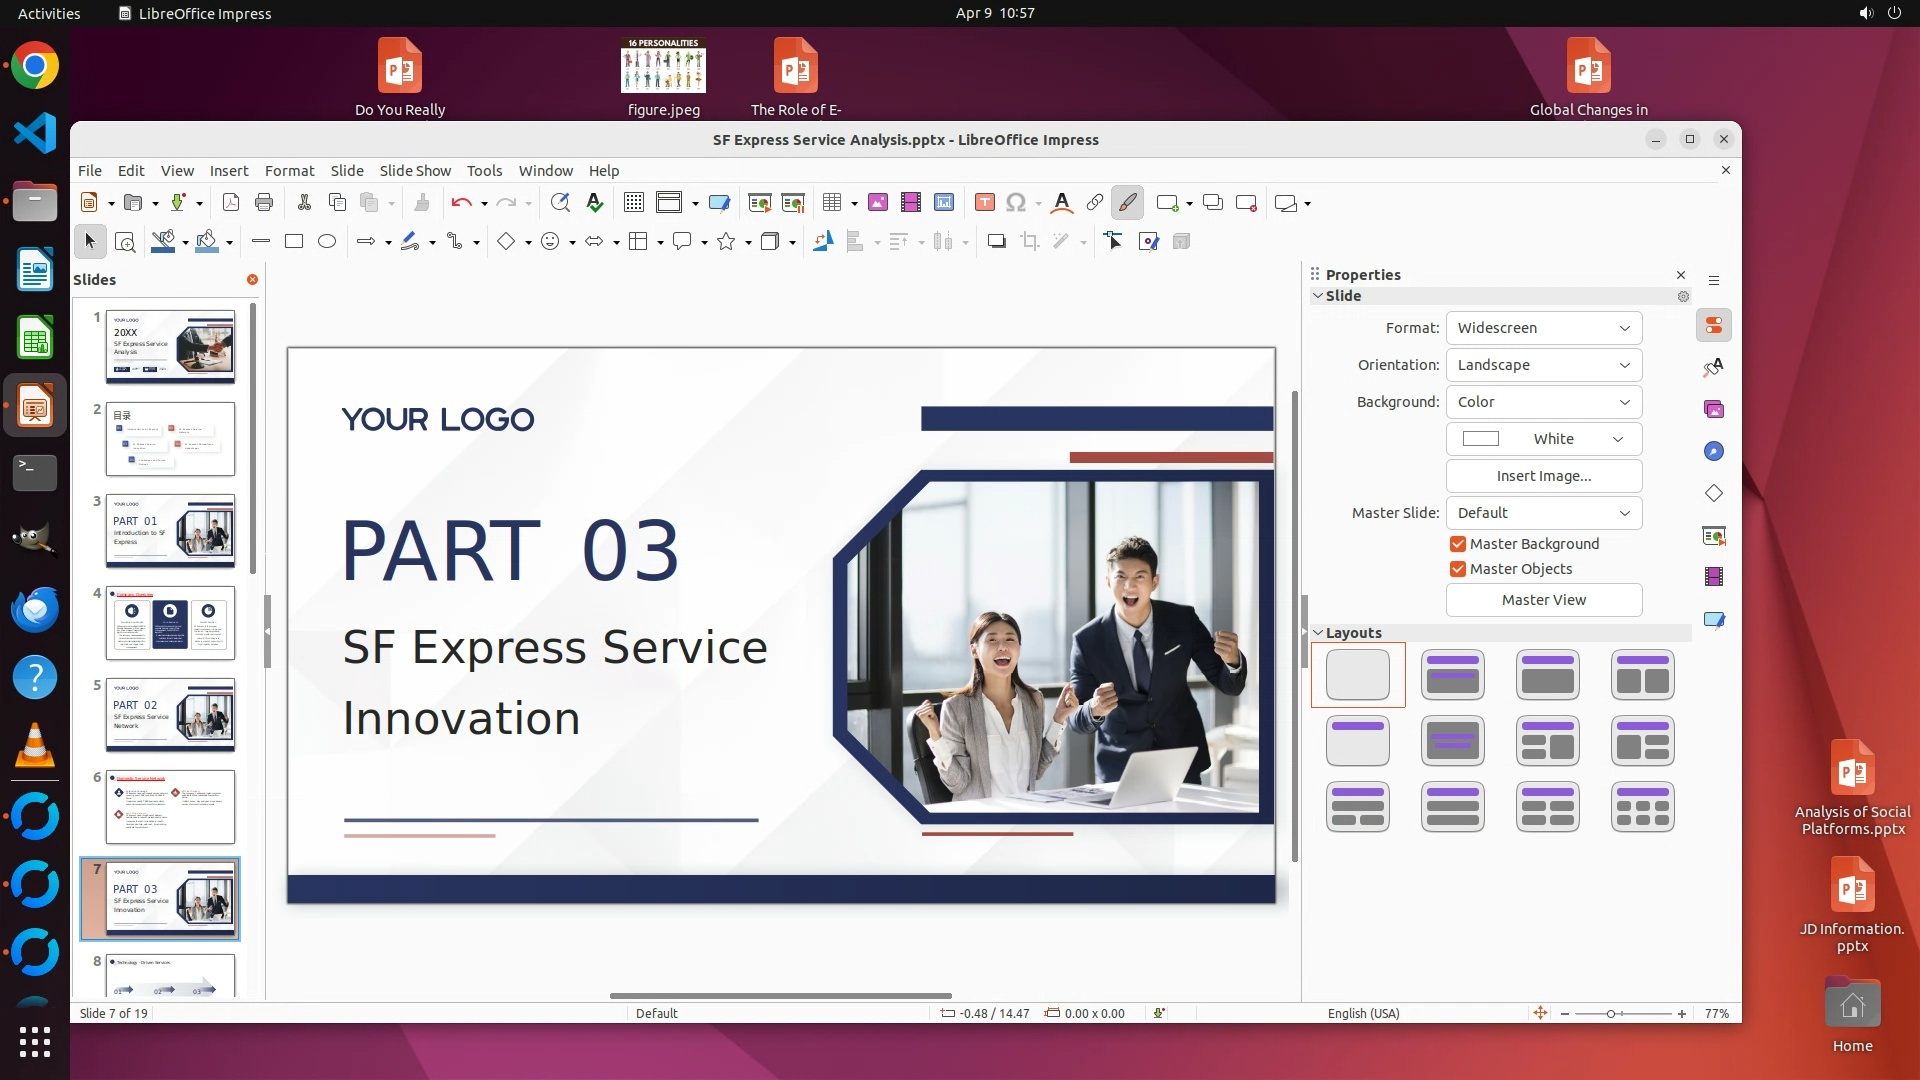Select the Rectangle drawing tool
The height and width of the screenshot is (1080, 1920).
[294, 241]
